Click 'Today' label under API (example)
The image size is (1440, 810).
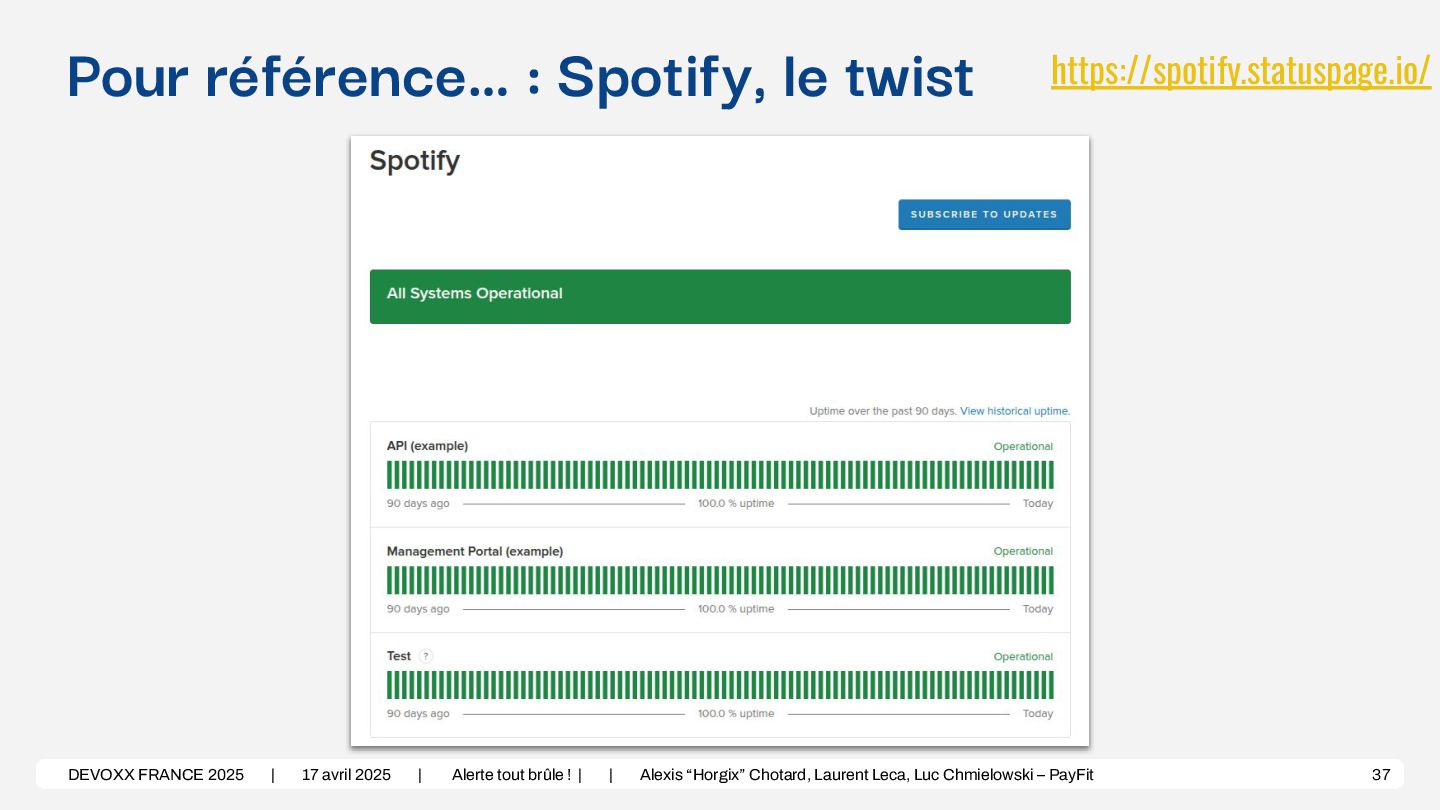click(1038, 503)
